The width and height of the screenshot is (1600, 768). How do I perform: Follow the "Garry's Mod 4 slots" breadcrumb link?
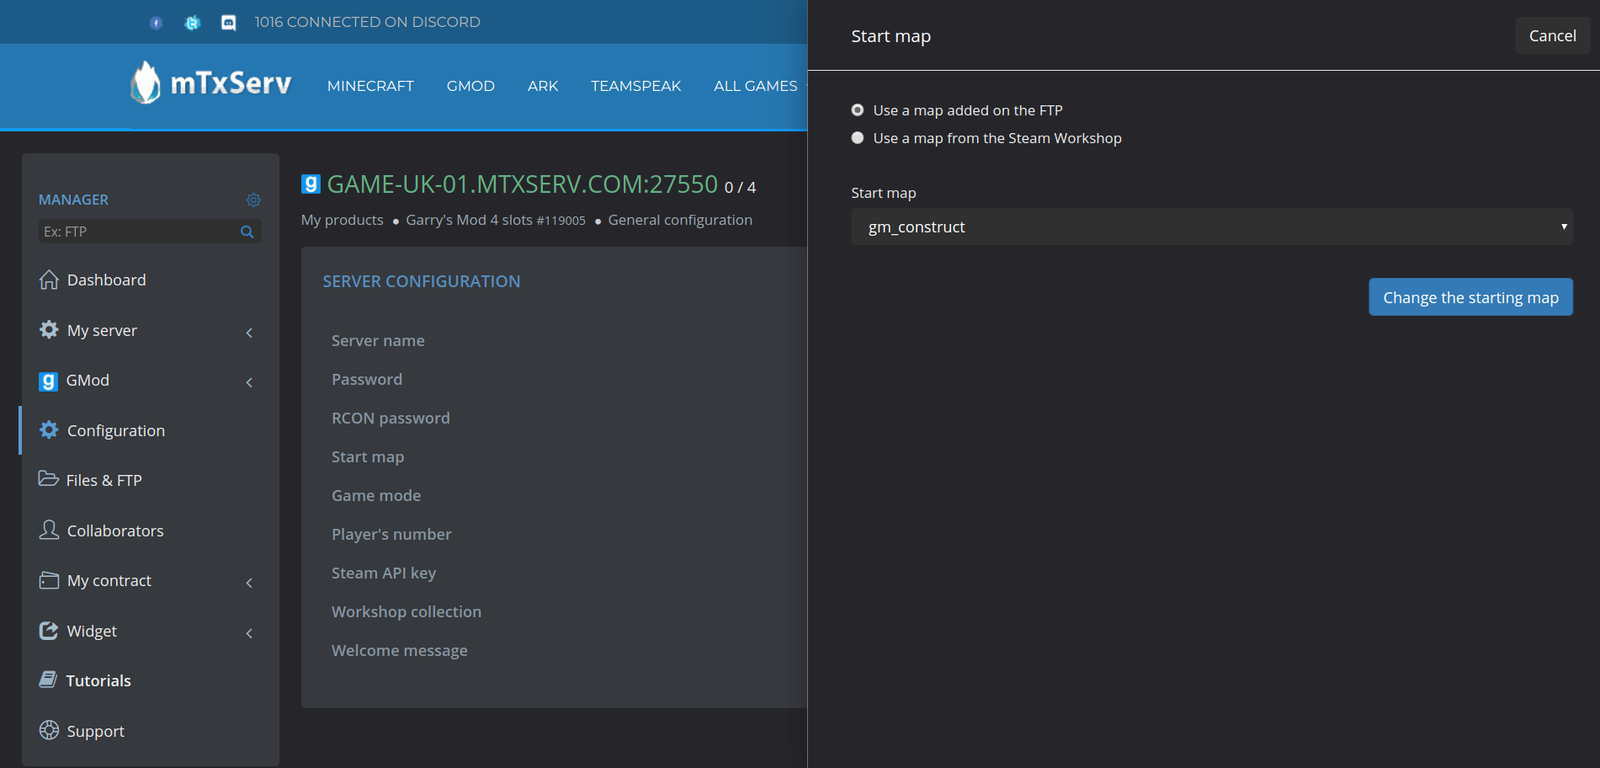click(x=495, y=220)
